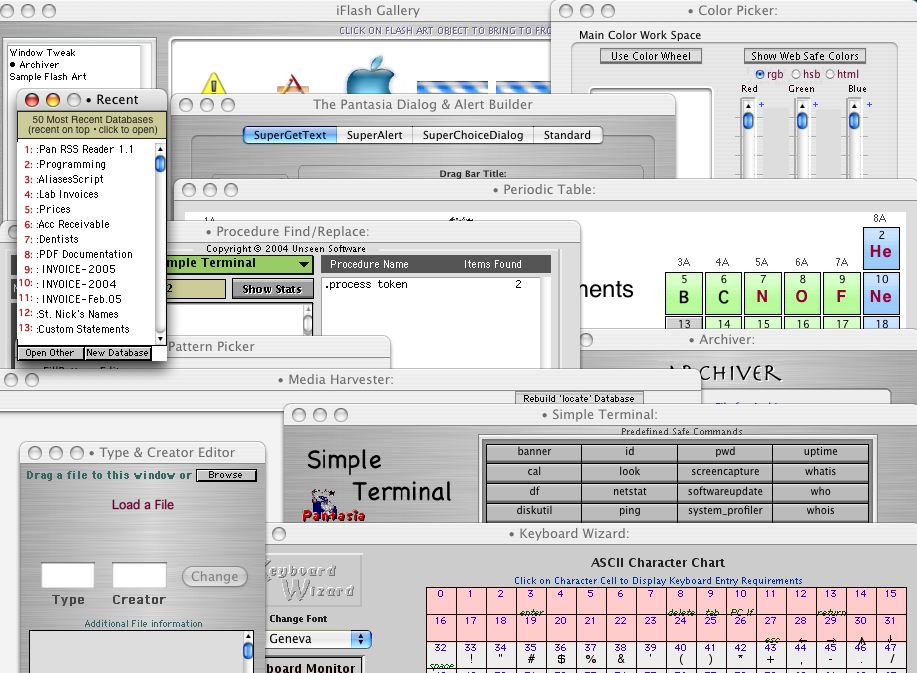Image resolution: width=917 pixels, height=673 pixels.
Task: Run the 'netstat' command in Simple Terminal
Action: (630, 492)
